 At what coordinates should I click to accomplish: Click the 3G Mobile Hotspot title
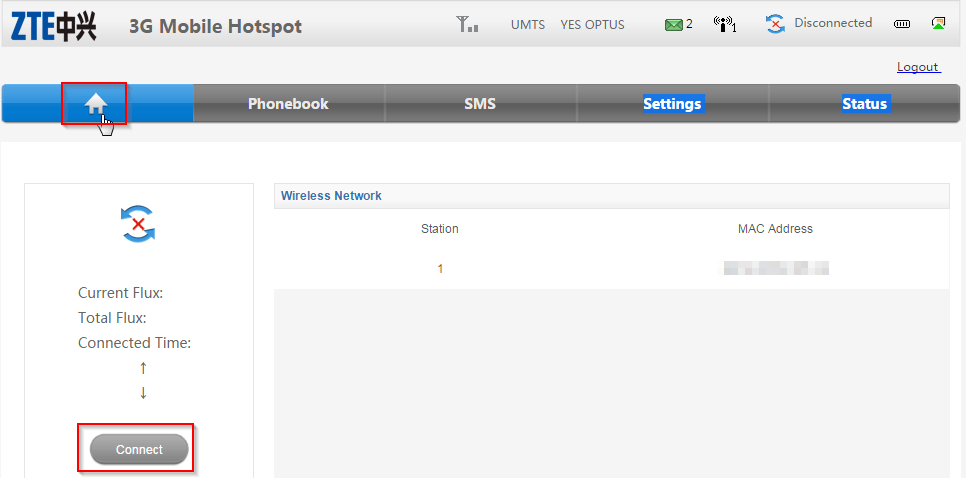pyautogui.click(x=215, y=26)
